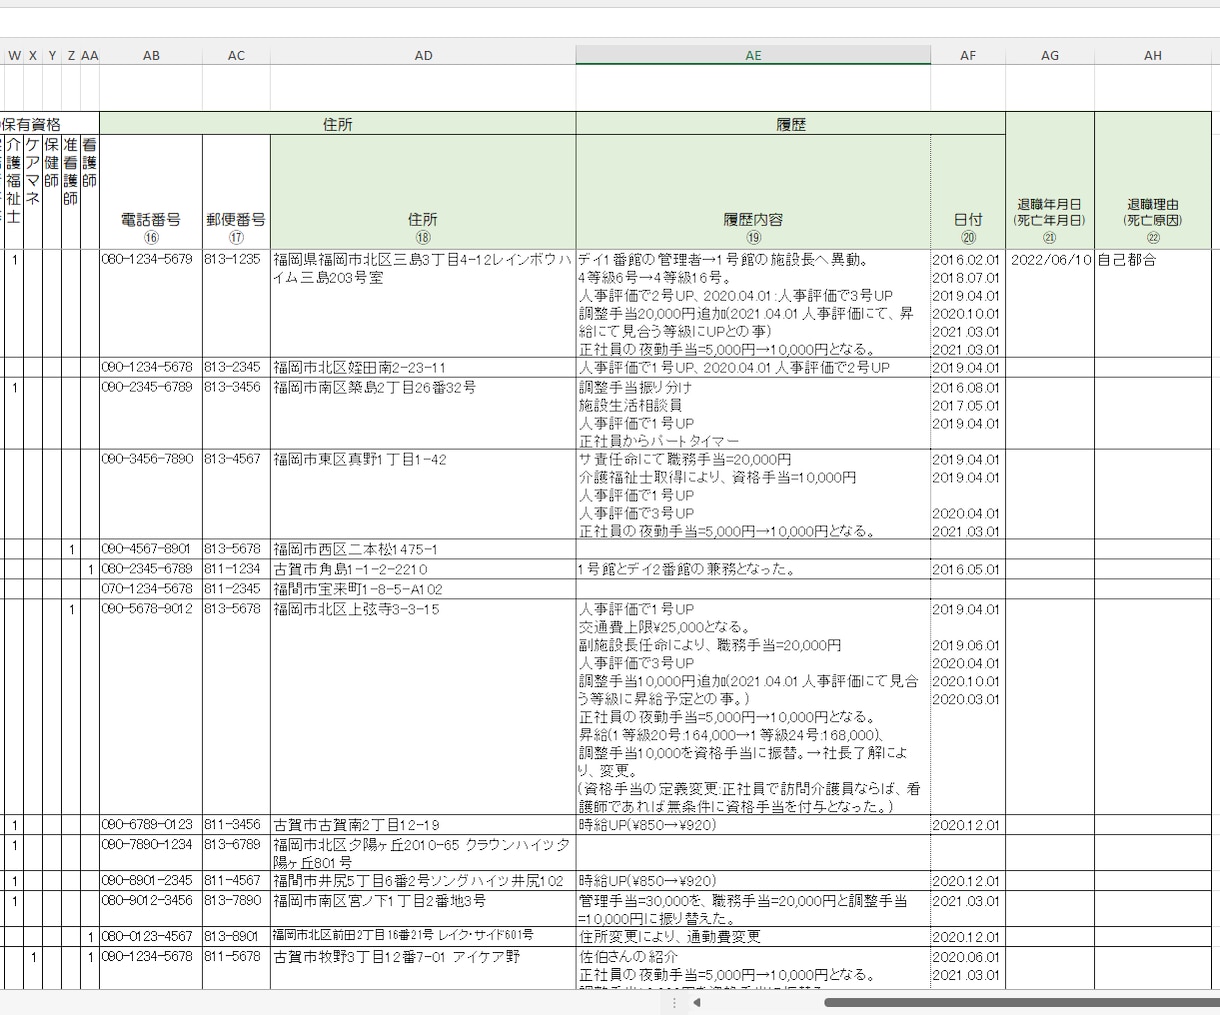1220x1015 pixels.
Task: Select postal code cell 811-1234
Action: pyautogui.click(x=236, y=569)
